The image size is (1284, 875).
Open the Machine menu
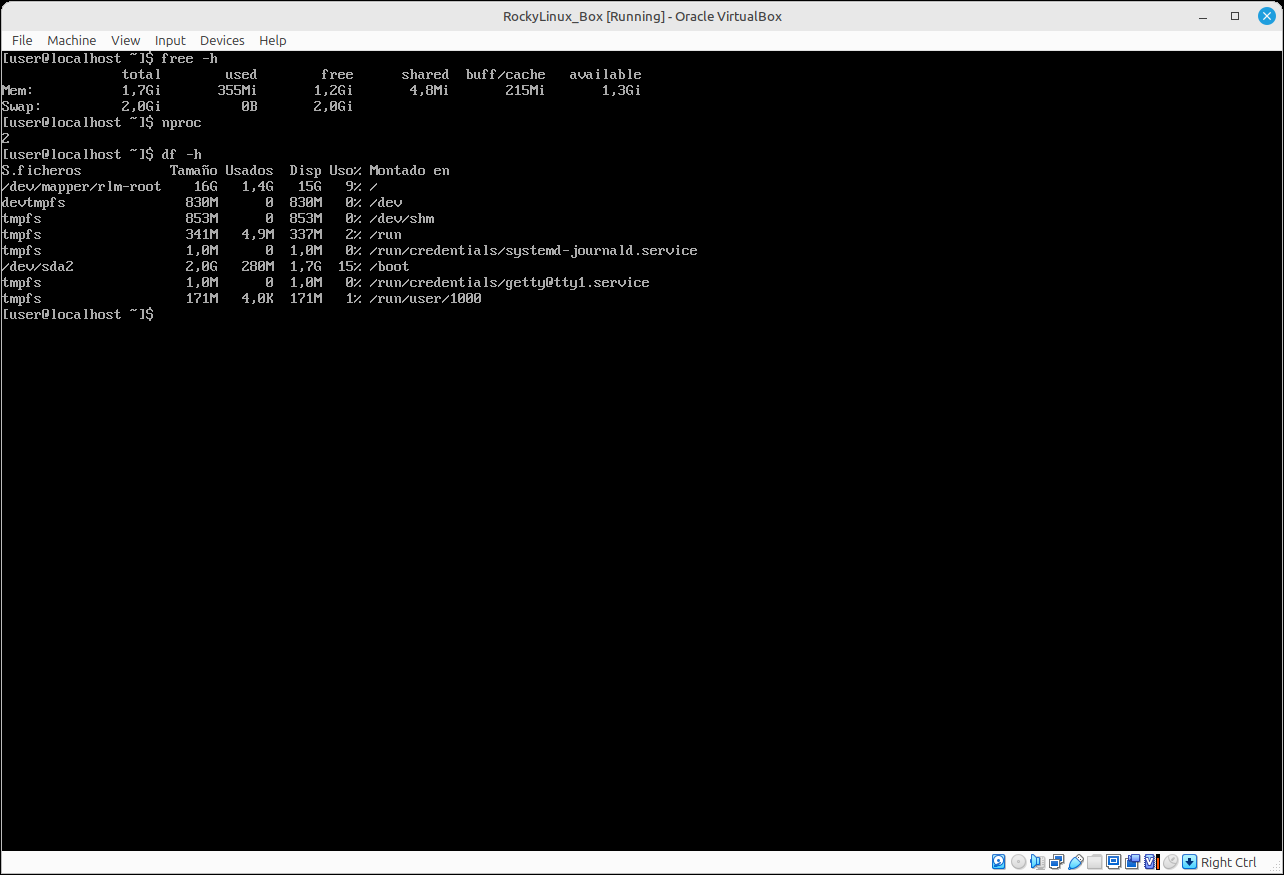[72, 40]
